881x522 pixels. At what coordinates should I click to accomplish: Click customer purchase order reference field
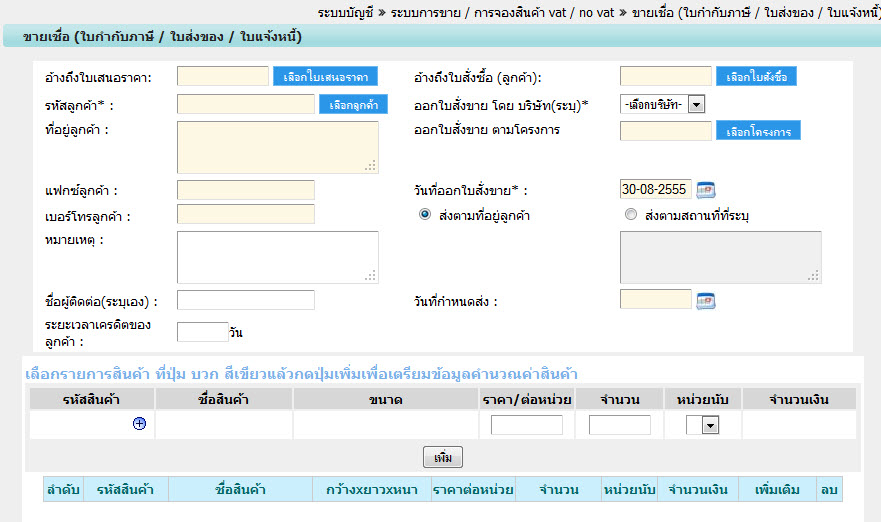[666, 76]
